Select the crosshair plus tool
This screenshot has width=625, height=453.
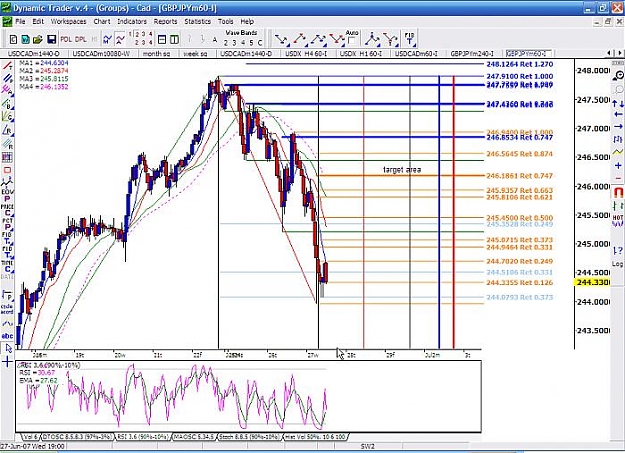coord(7,362)
